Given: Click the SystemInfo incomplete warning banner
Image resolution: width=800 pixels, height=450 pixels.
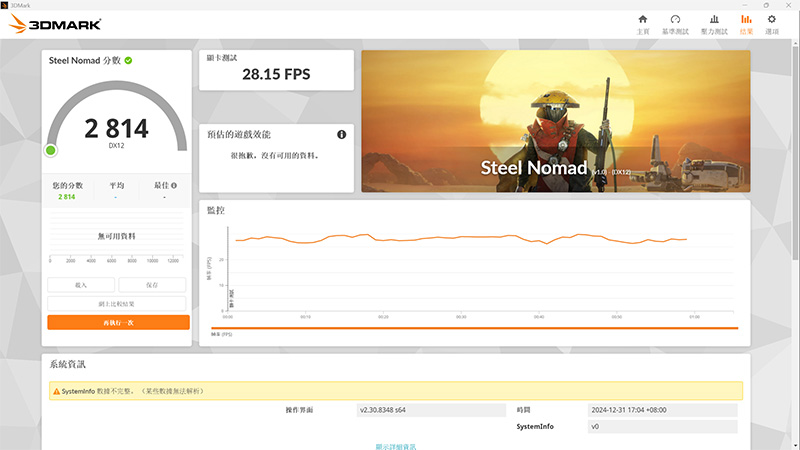Looking at the screenshot, I should click(x=396, y=391).
